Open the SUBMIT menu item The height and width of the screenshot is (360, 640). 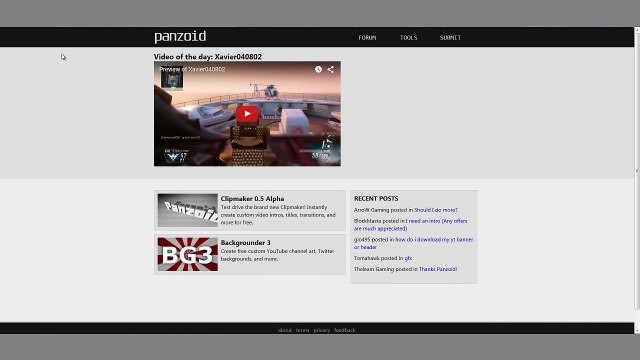pyautogui.click(x=450, y=38)
